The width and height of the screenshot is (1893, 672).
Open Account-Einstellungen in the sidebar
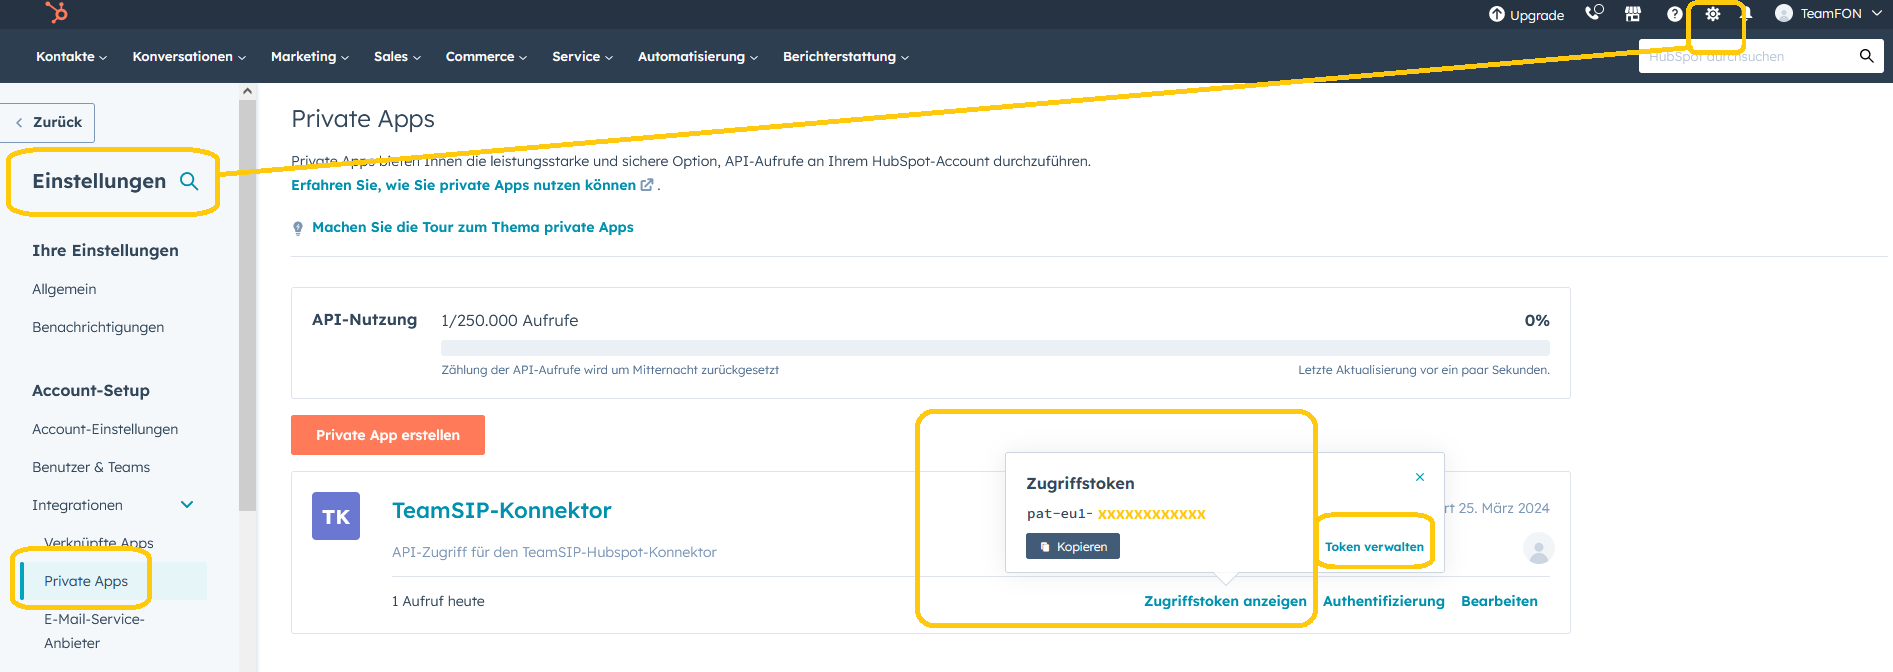point(105,429)
